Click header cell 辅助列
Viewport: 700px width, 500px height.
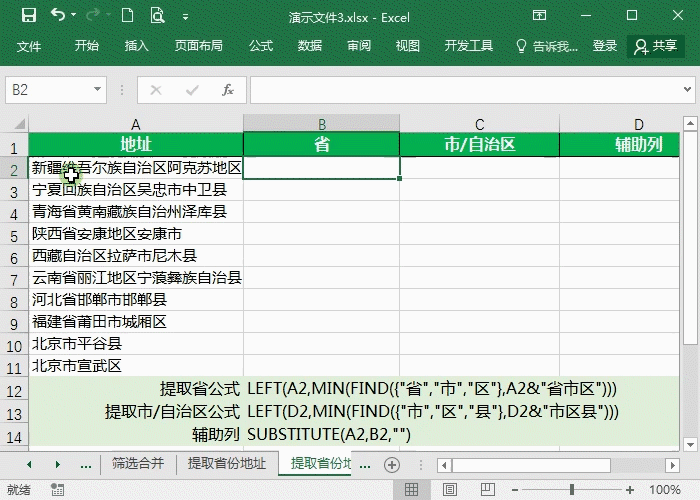[x=620, y=144]
